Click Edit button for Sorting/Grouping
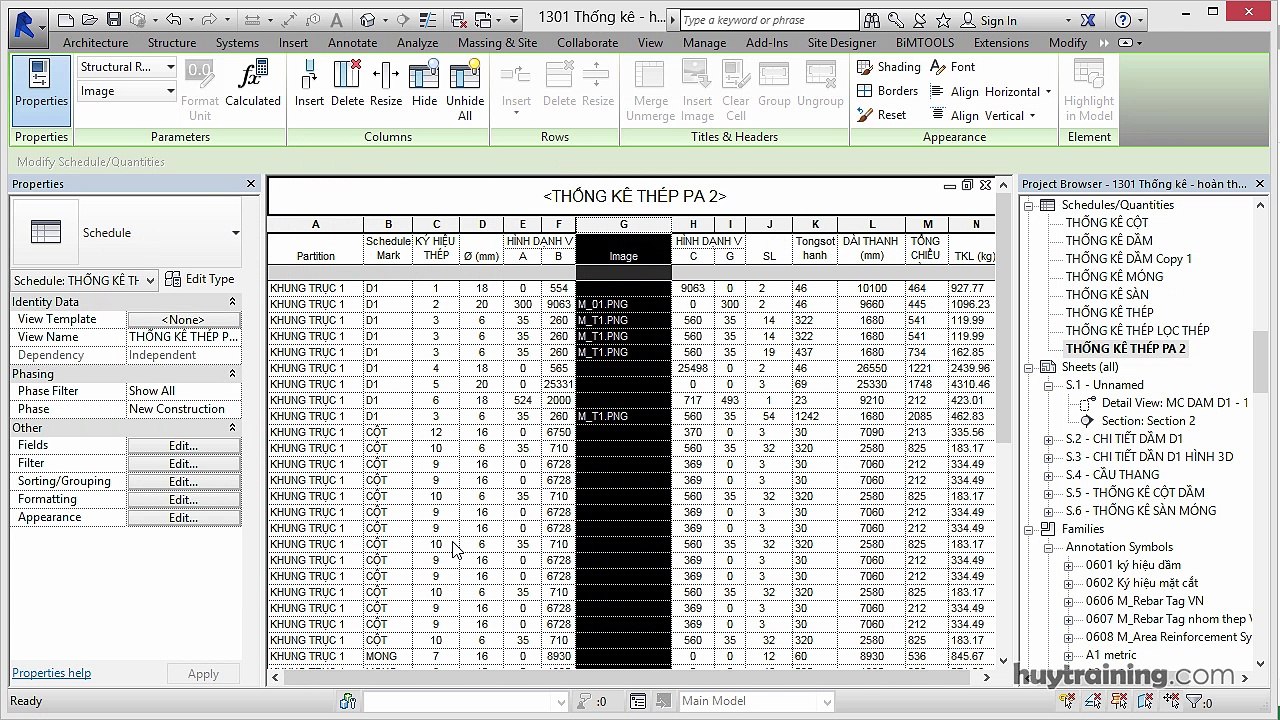This screenshot has width=1280, height=720. [183, 482]
